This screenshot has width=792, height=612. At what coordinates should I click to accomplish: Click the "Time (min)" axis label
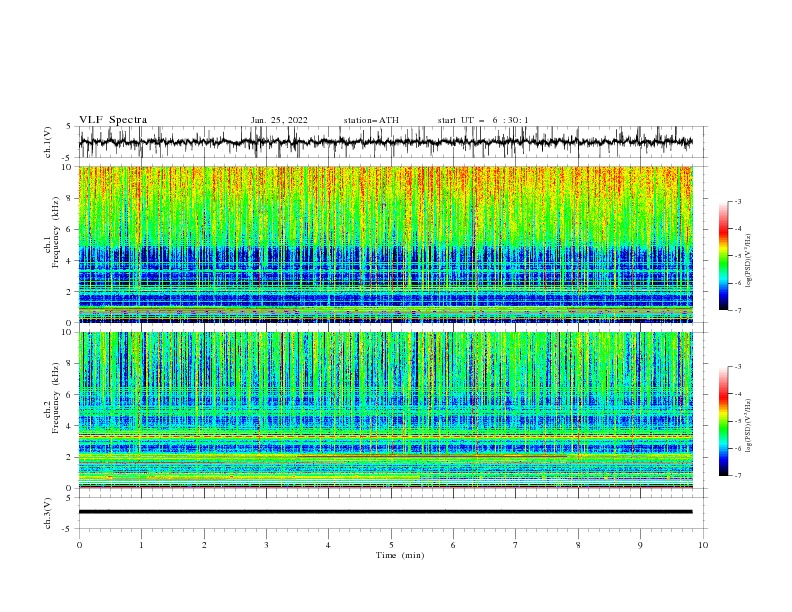400,555
